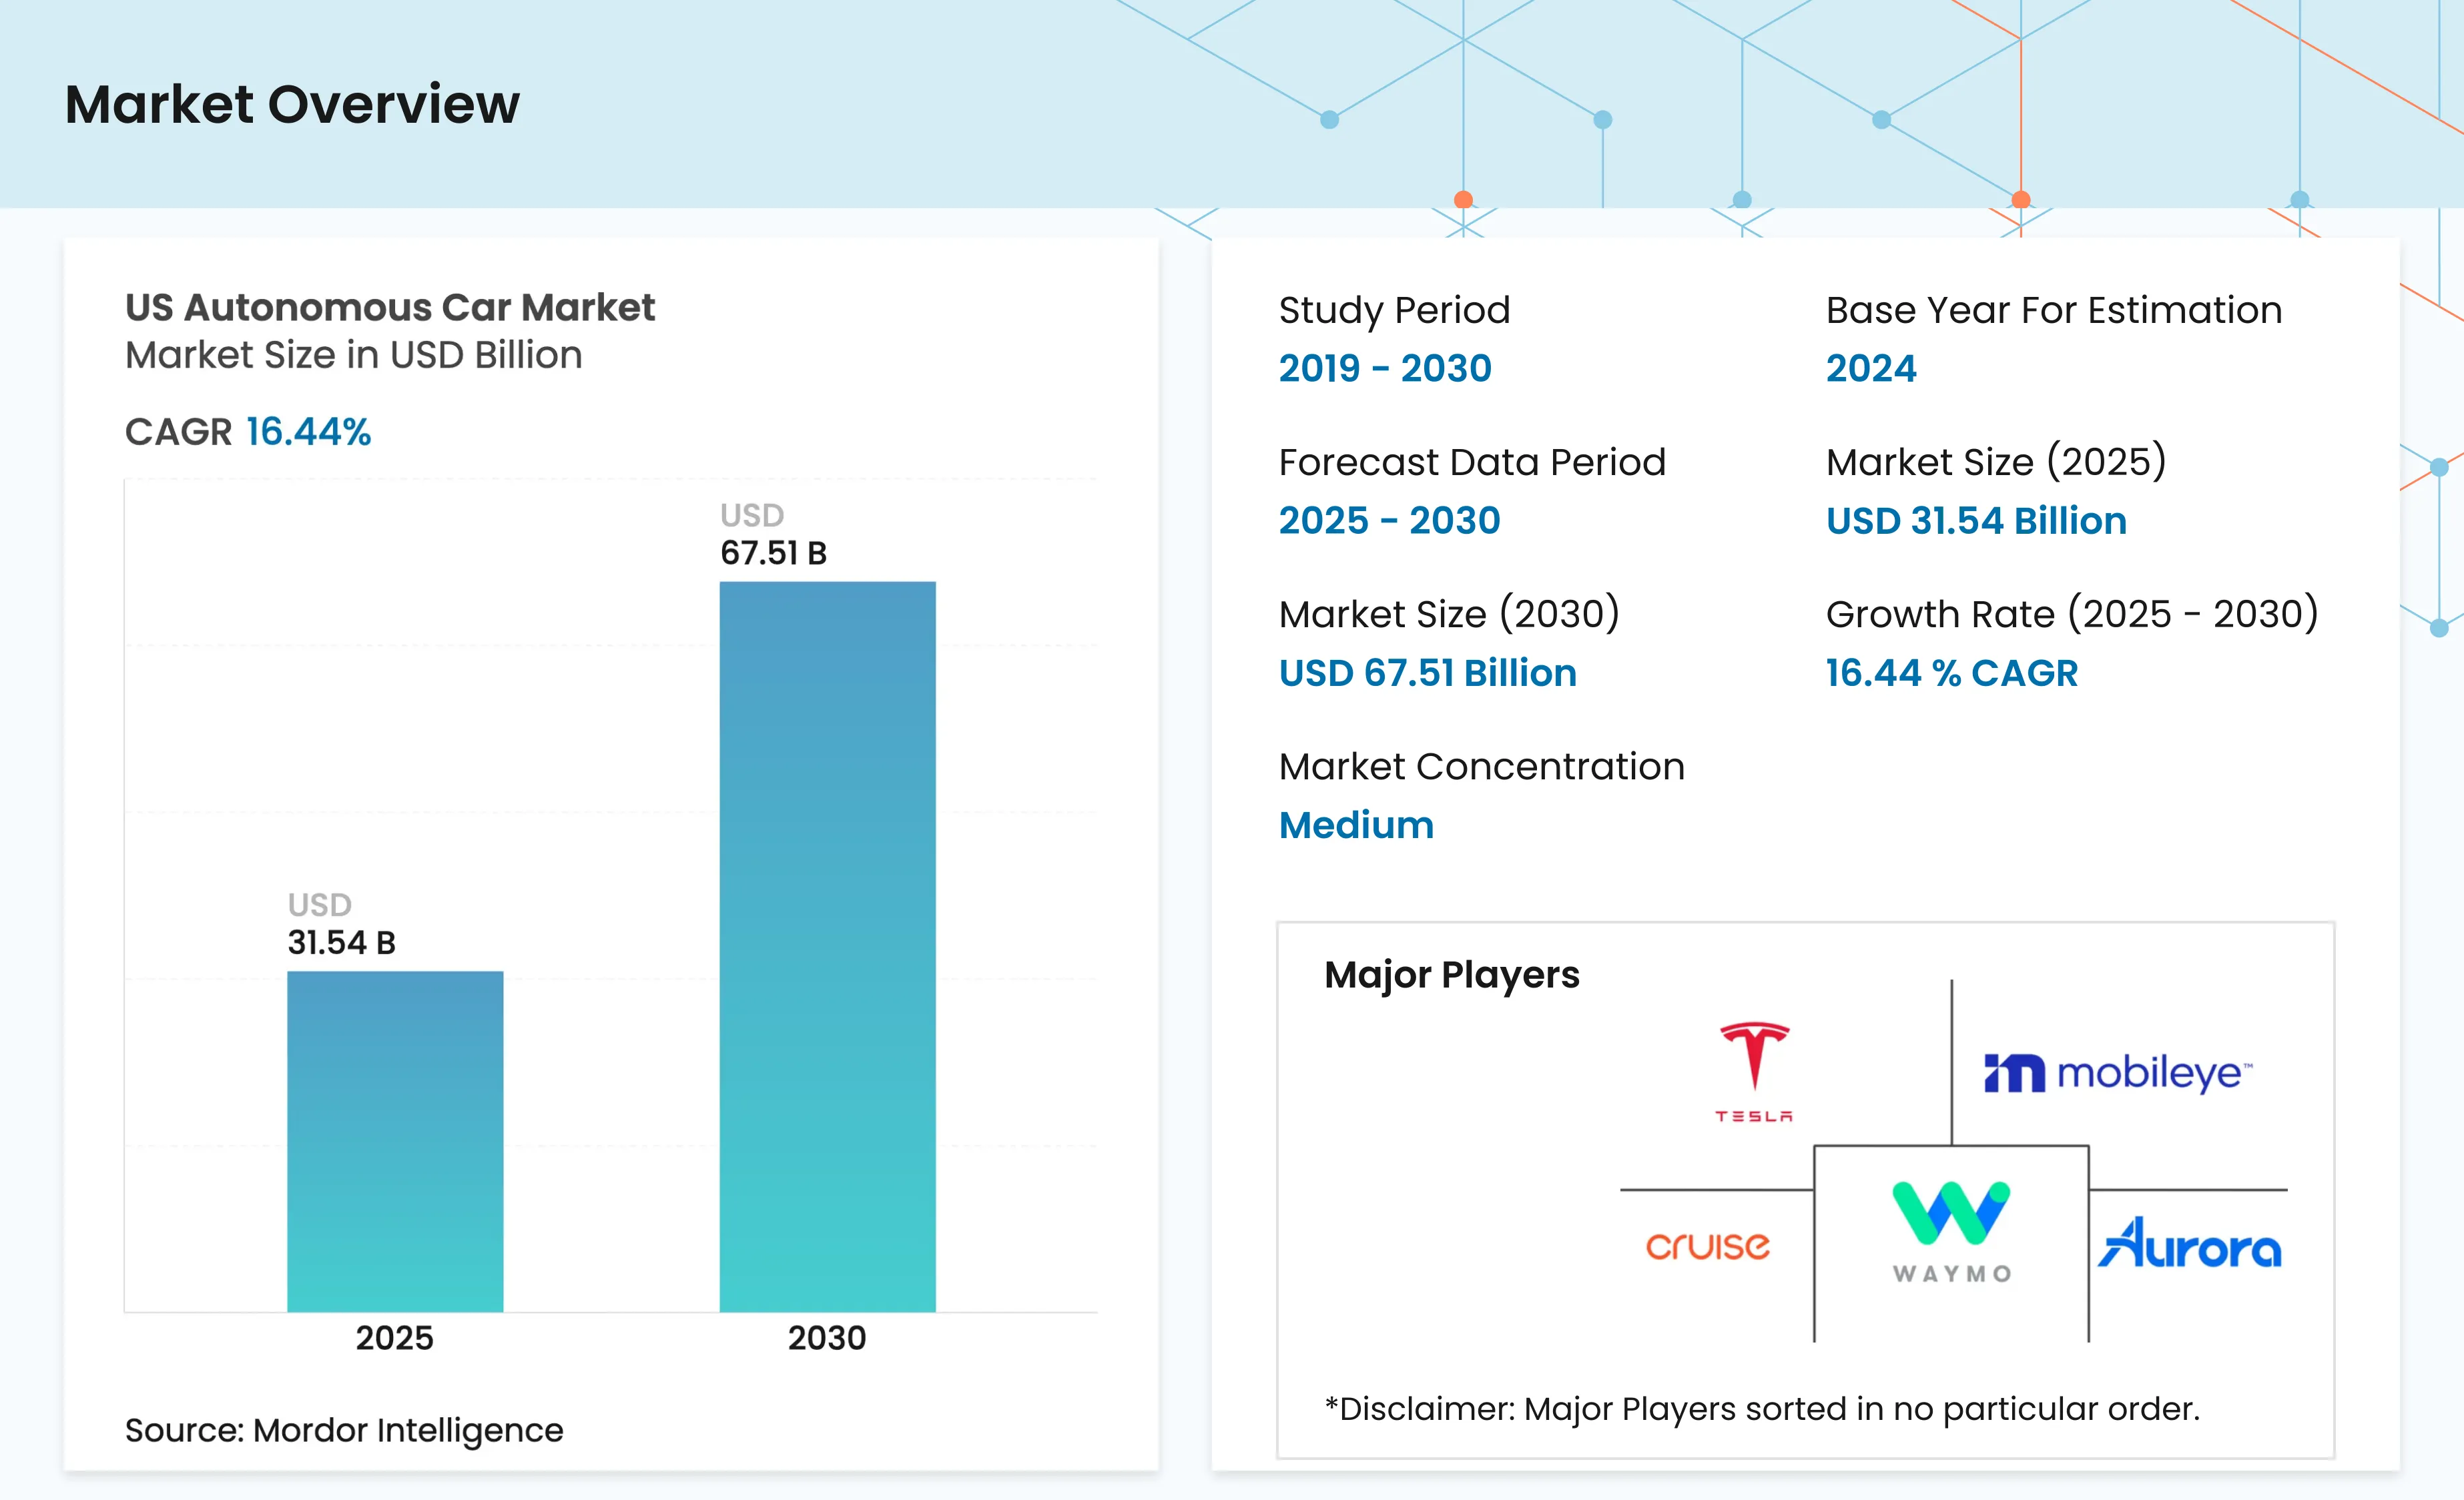This screenshot has height=1500, width=2464.
Task: Click '16.44 % CAGR' value
Action: 1952,673
